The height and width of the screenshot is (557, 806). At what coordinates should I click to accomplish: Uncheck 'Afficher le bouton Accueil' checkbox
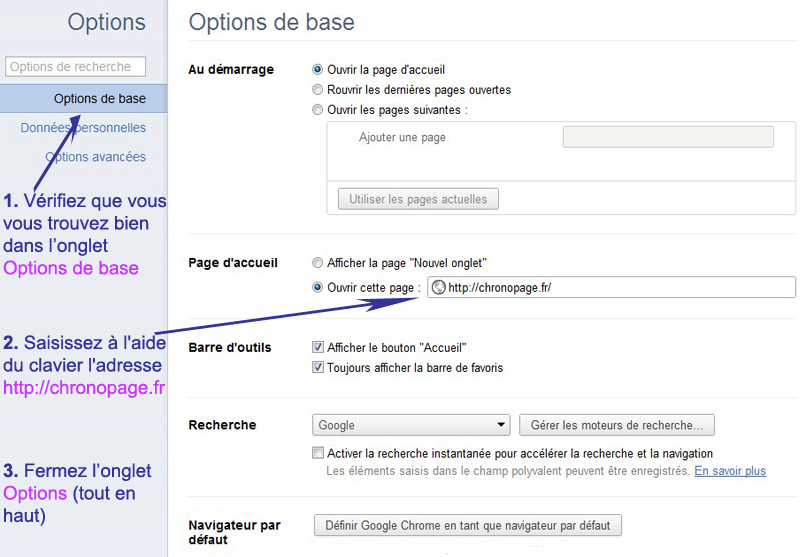click(x=318, y=348)
